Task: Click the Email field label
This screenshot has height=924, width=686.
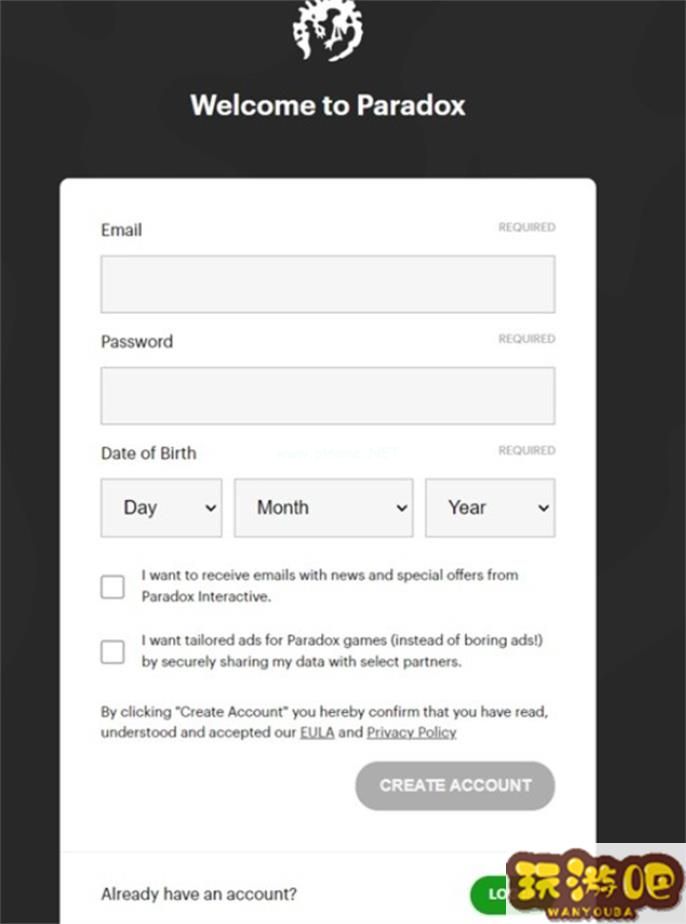Action: click(121, 230)
